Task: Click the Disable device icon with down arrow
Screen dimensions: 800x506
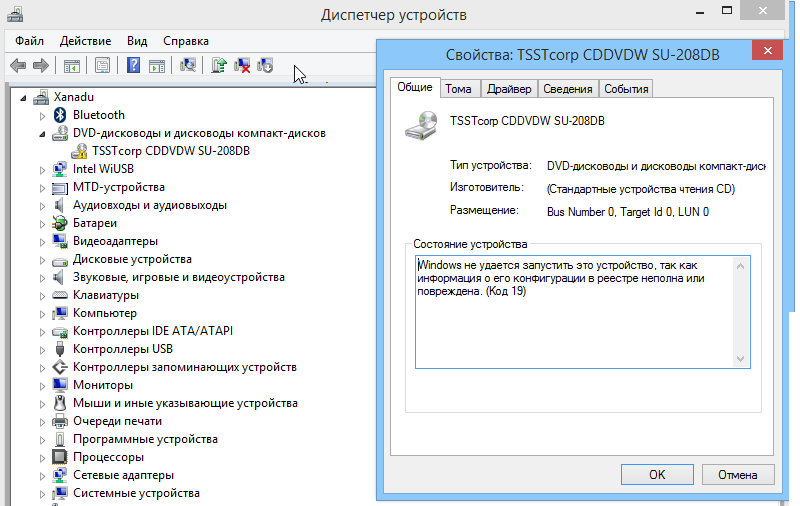Action: click(x=265, y=65)
